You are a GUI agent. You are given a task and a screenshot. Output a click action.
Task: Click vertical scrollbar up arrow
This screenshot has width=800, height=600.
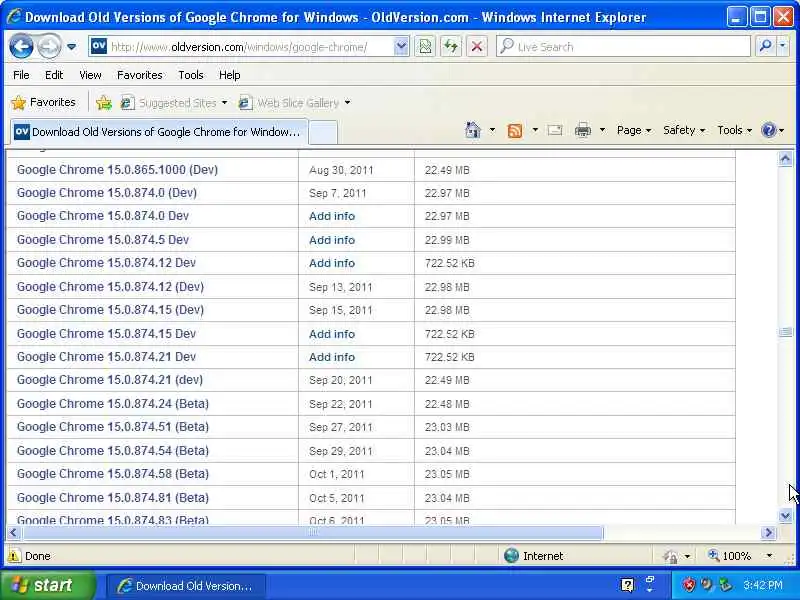(785, 159)
